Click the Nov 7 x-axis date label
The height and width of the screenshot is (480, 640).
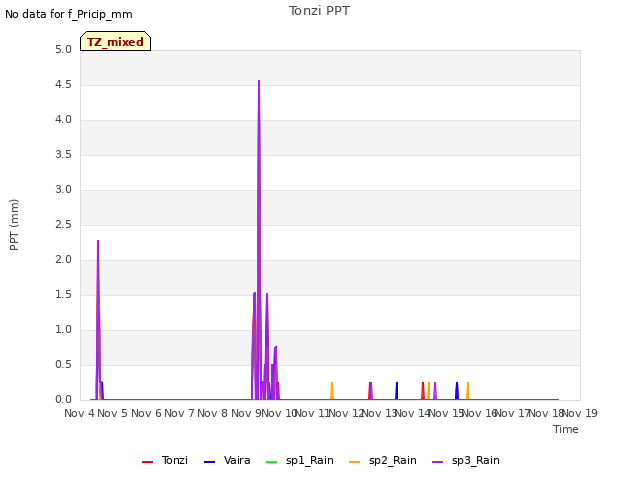click(179, 413)
